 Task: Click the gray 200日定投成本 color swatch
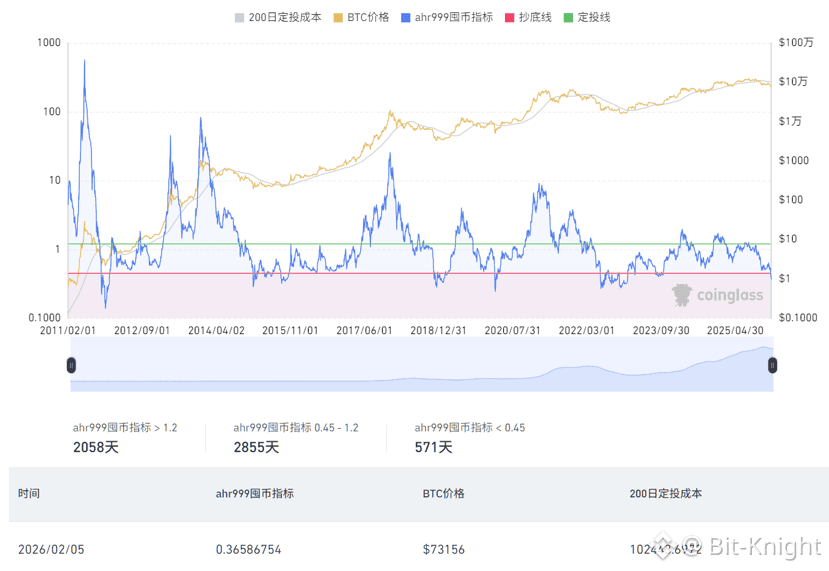pos(240,18)
